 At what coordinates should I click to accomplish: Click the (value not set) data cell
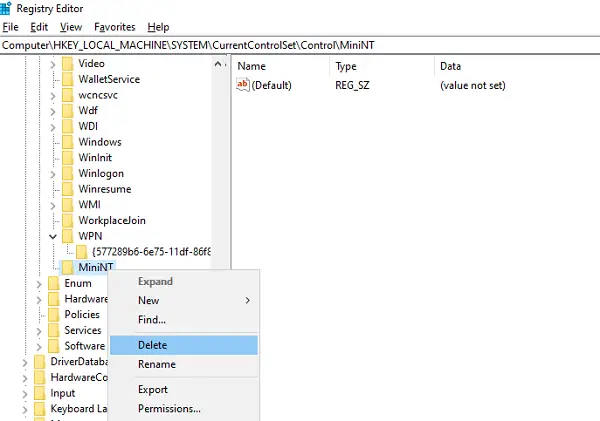473,85
